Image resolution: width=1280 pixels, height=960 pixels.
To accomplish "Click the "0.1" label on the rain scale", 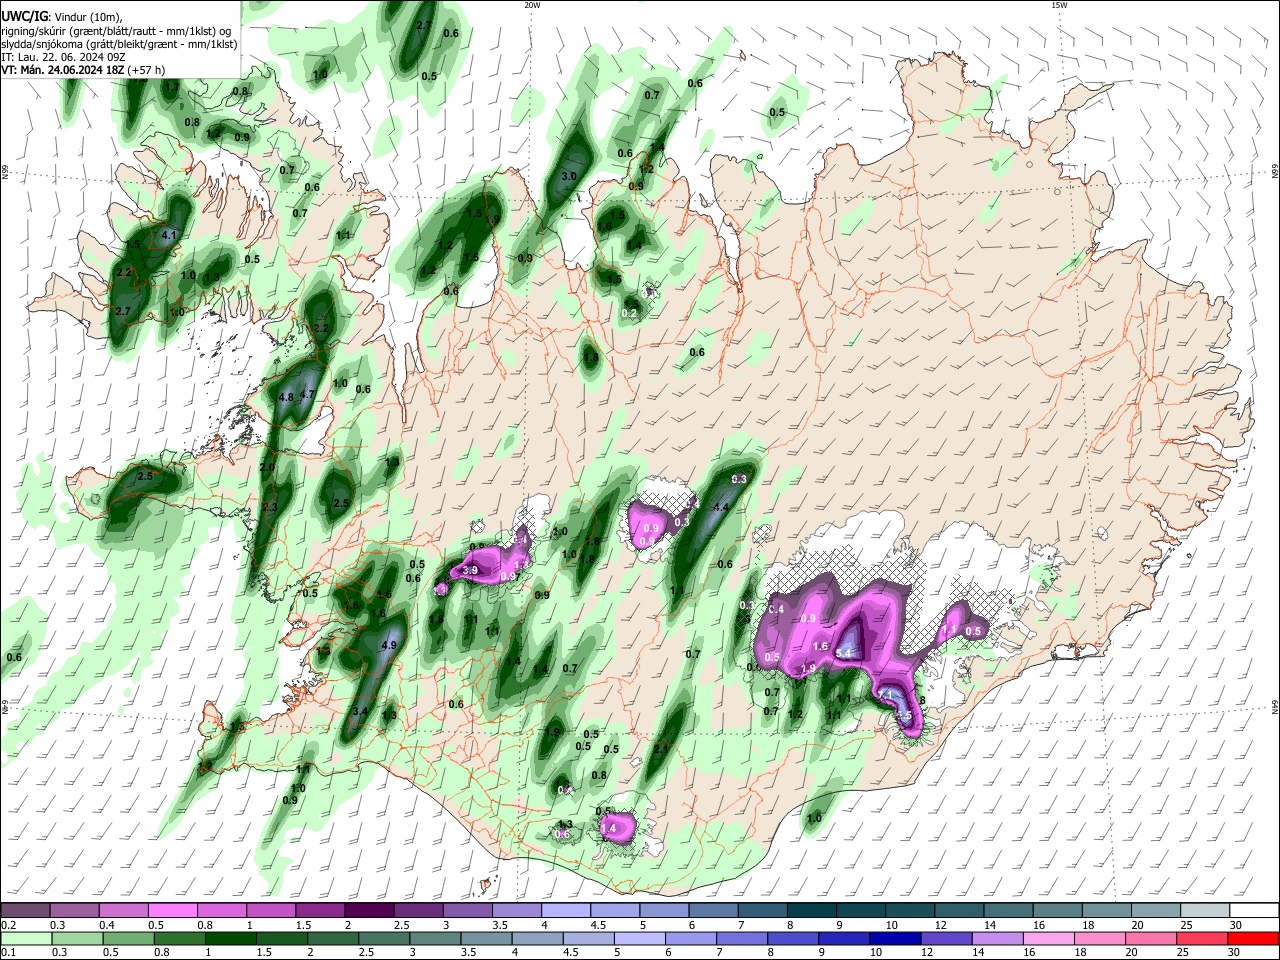I will 9,953.
